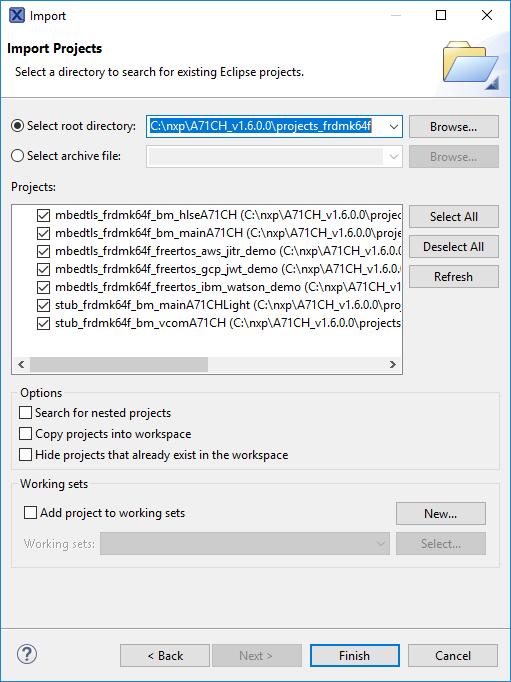
Task: Uncheck mbedtls_frdmk64f_freertos_aws_jitr_demo project
Action: 43,251
